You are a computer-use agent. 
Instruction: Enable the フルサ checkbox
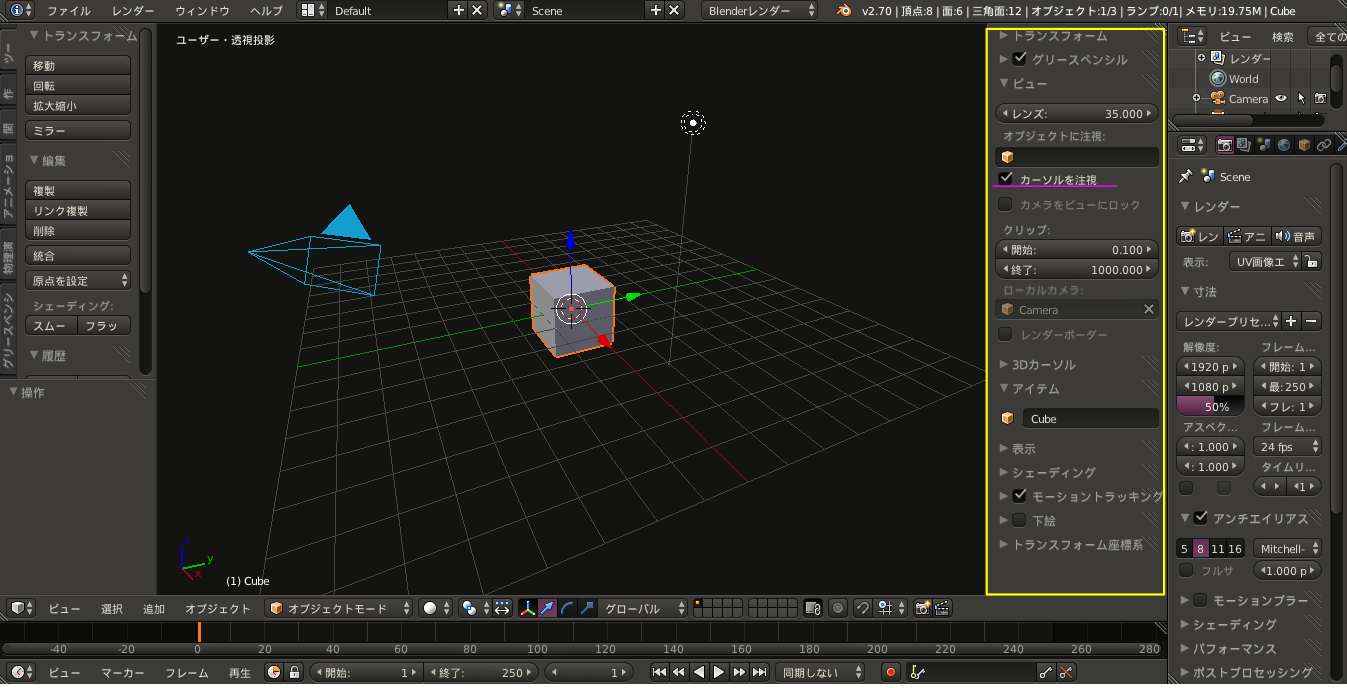point(1186,570)
